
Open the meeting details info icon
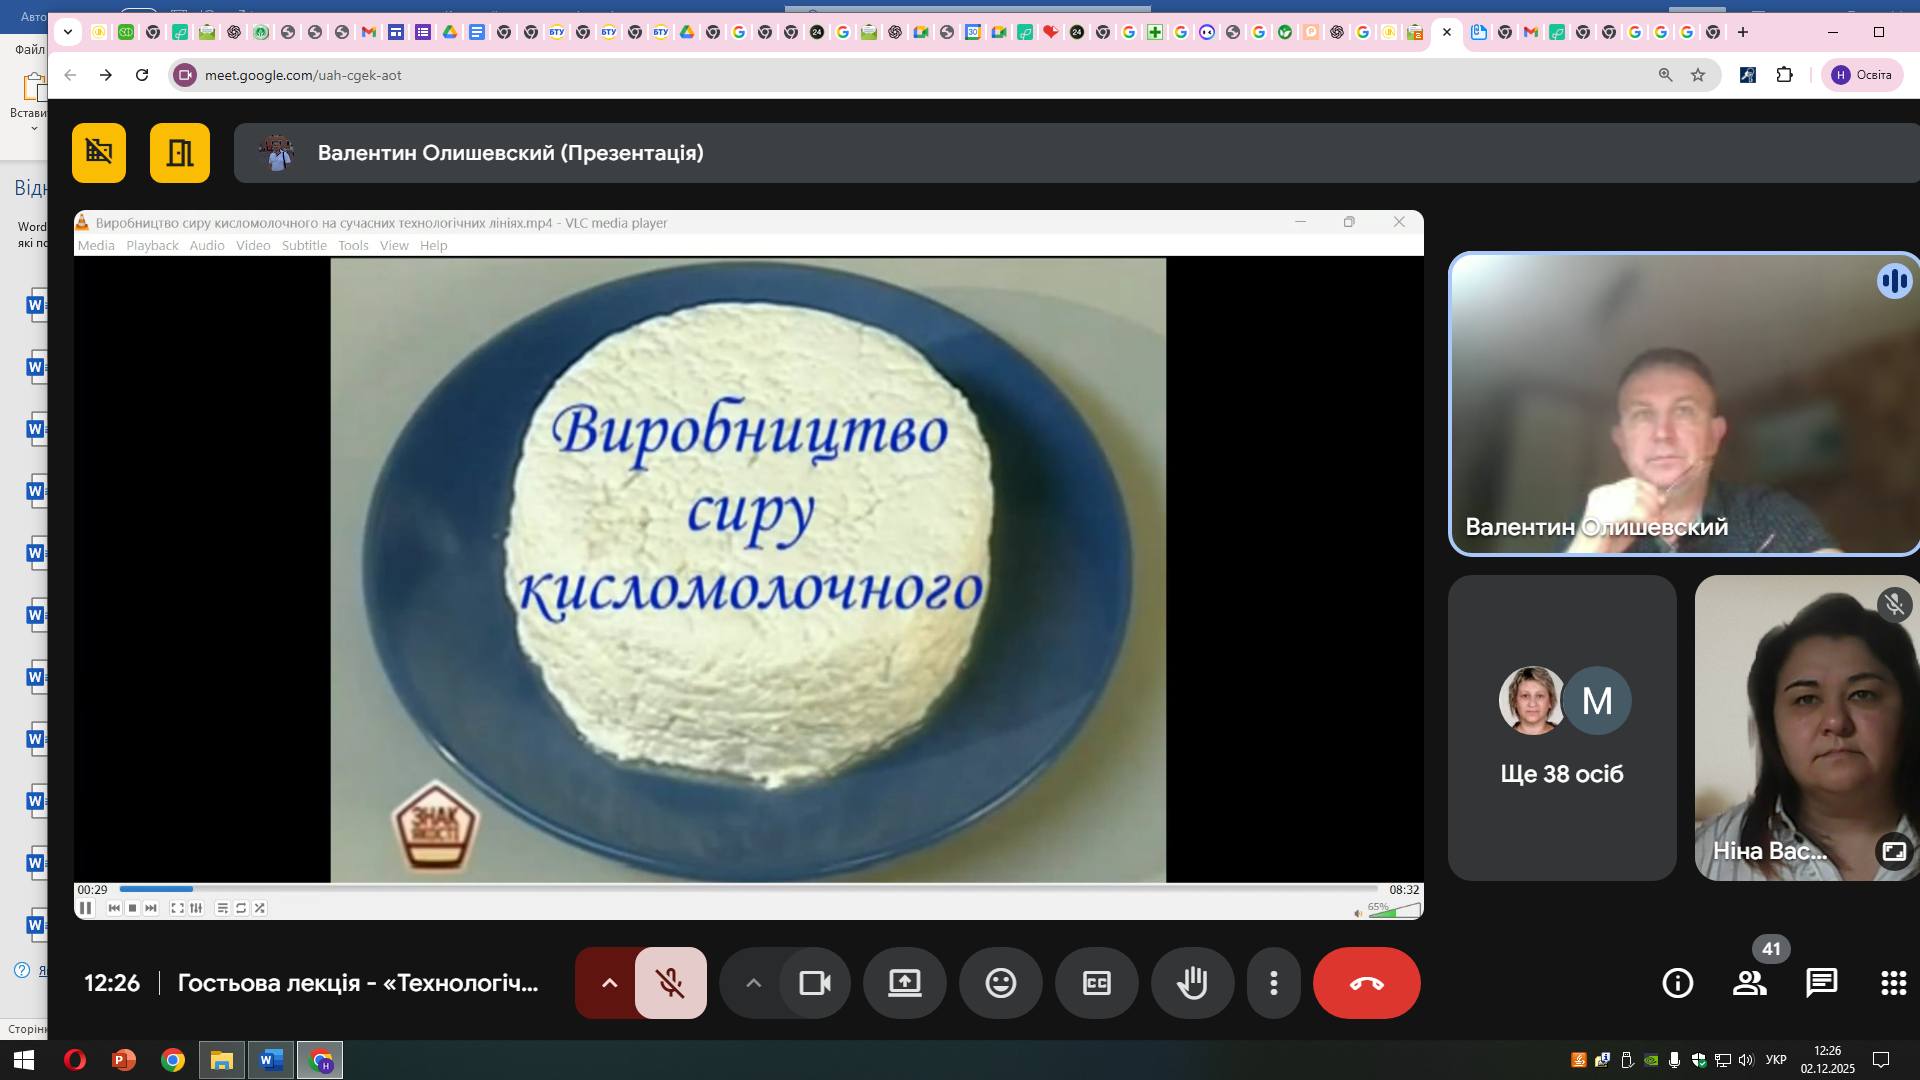pyautogui.click(x=1677, y=983)
